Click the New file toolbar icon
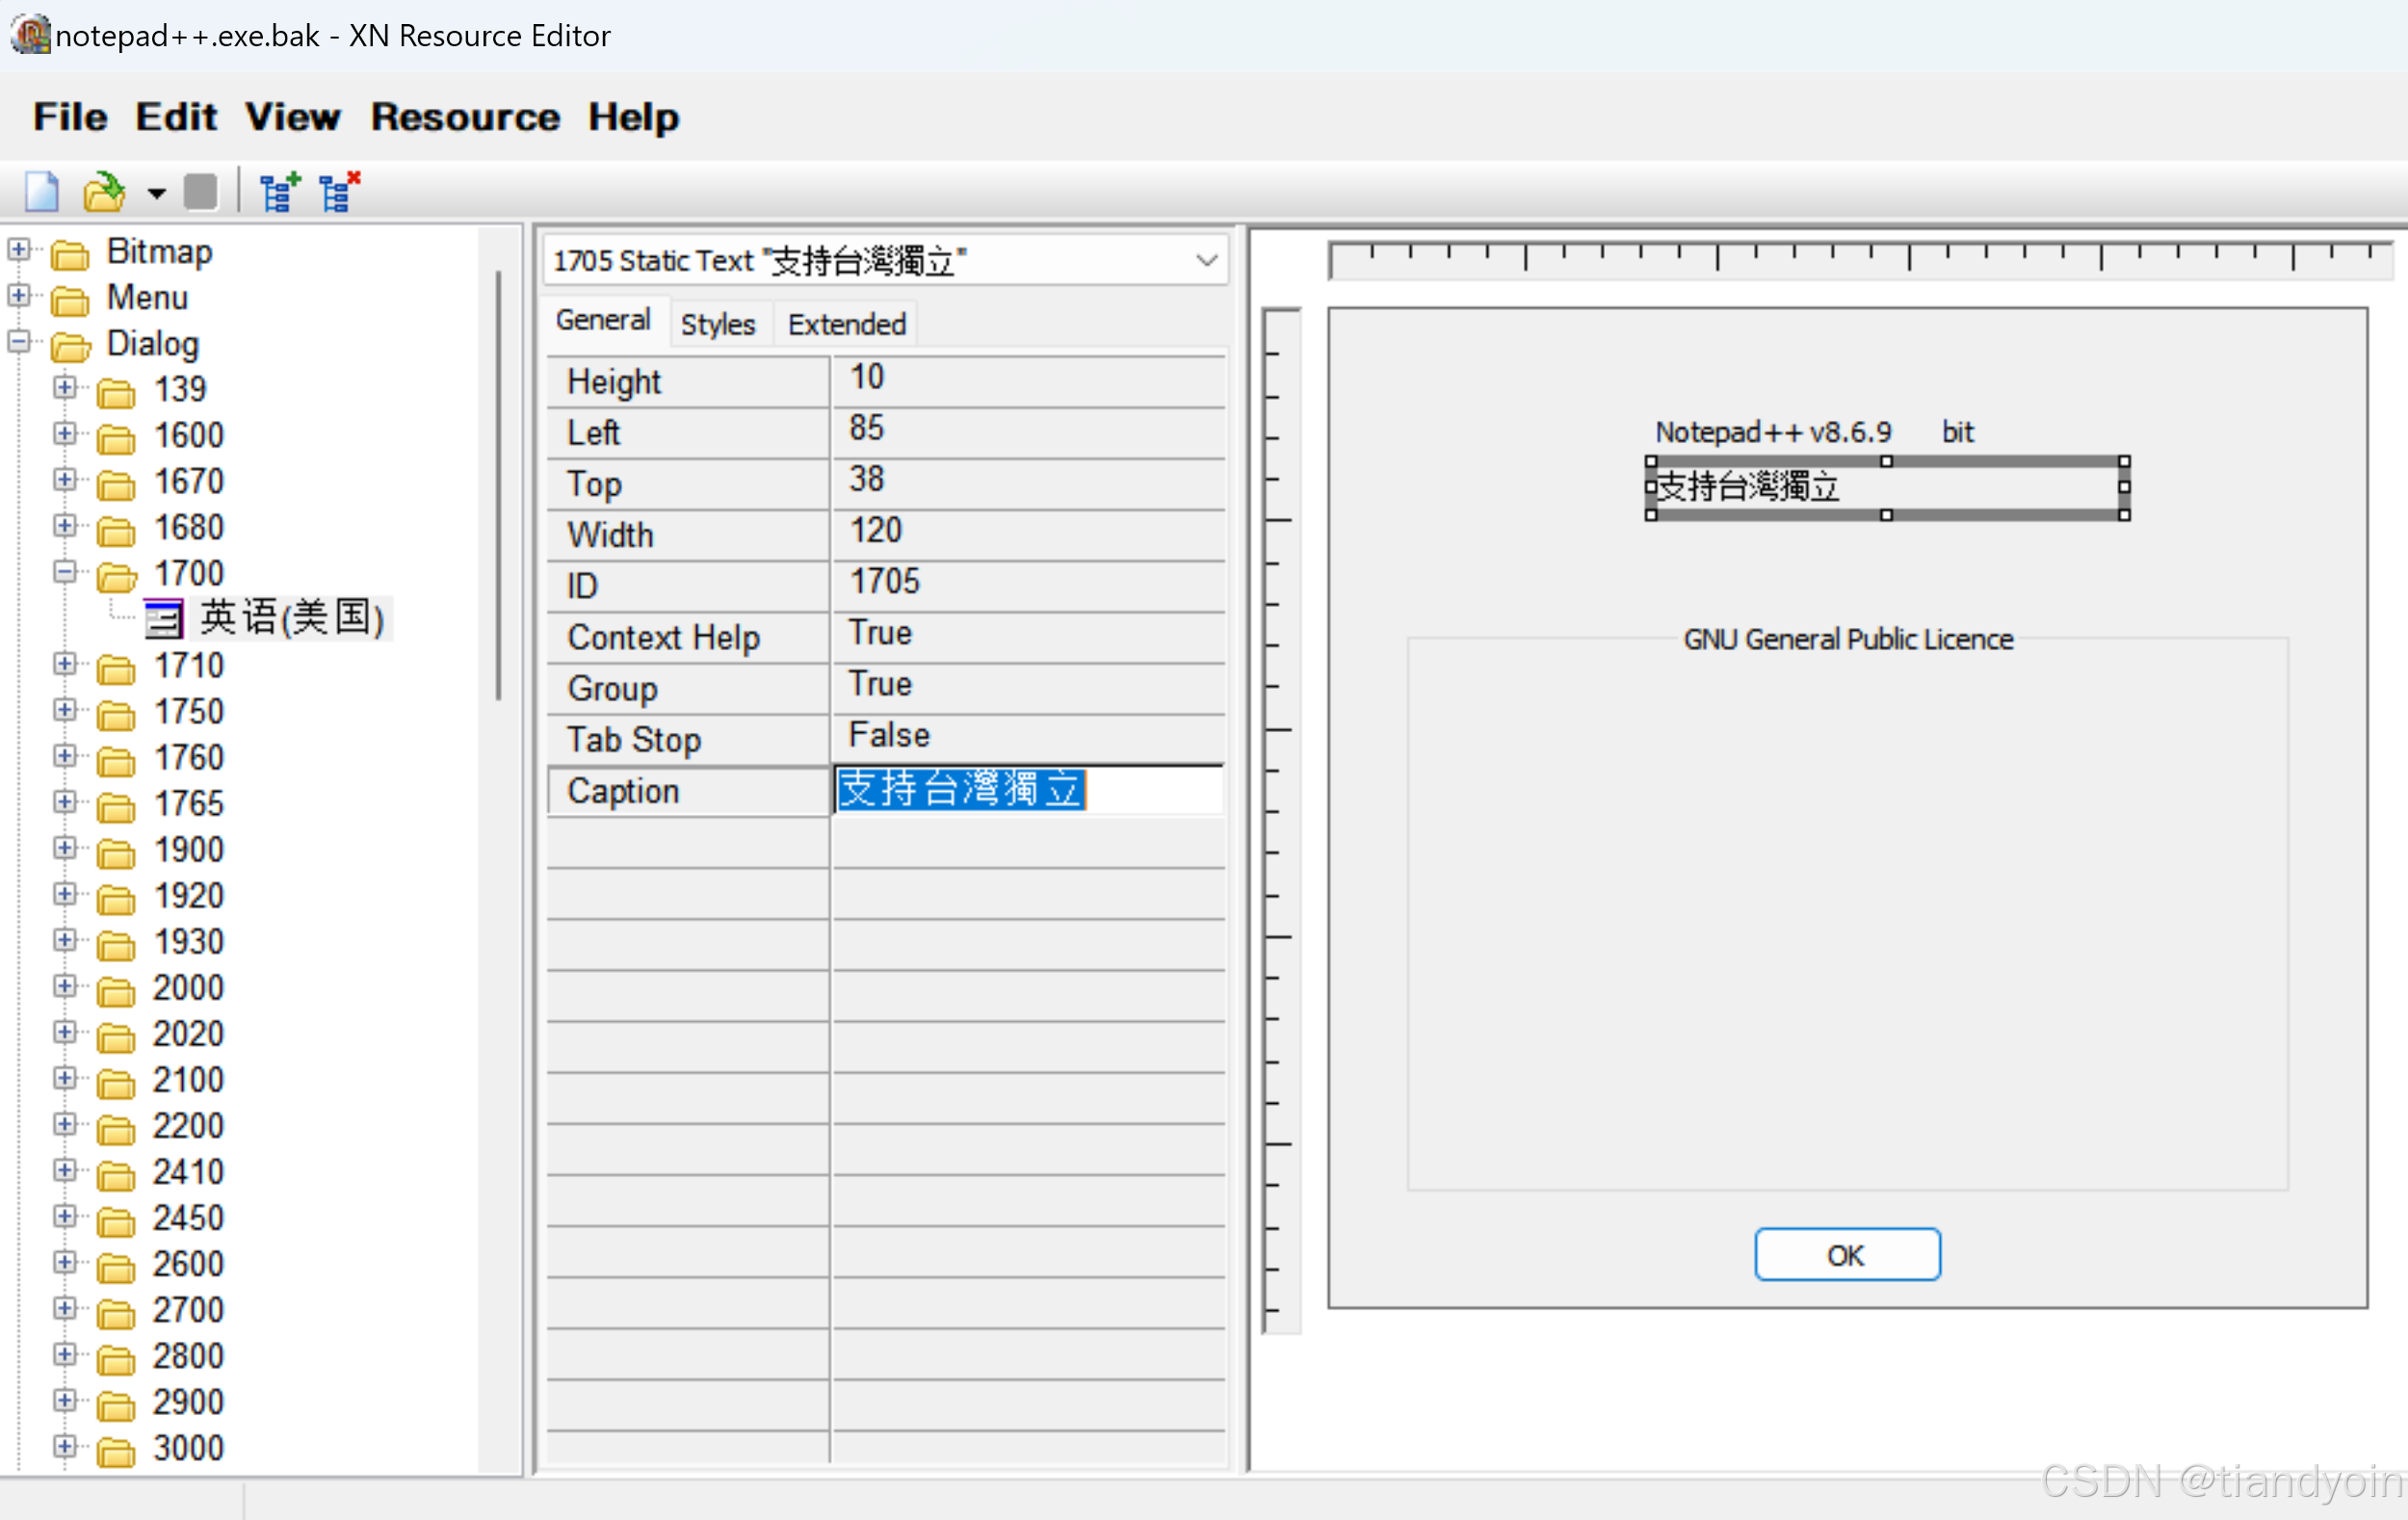2408x1520 pixels. point(42,191)
